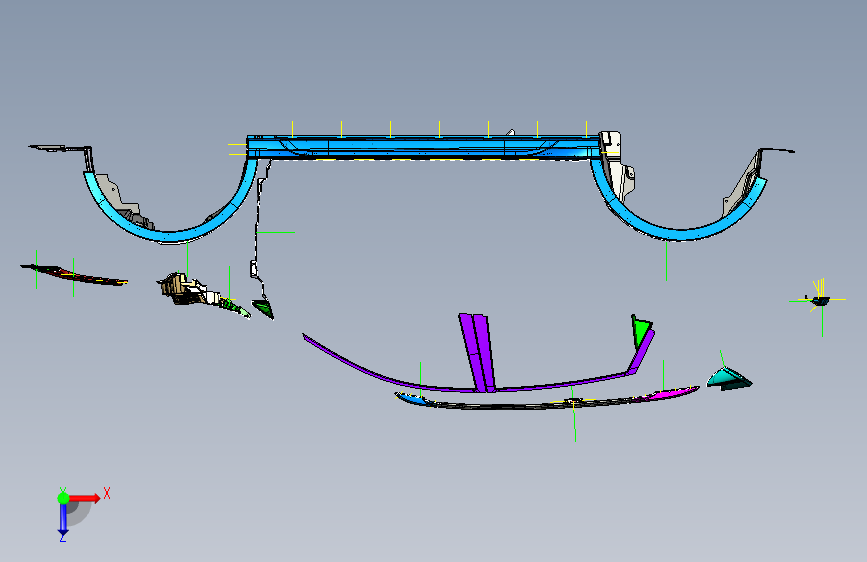Viewport: 867px width, 562px height.
Task: Select the long blue cross beam part
Action: tap(423, 148)
